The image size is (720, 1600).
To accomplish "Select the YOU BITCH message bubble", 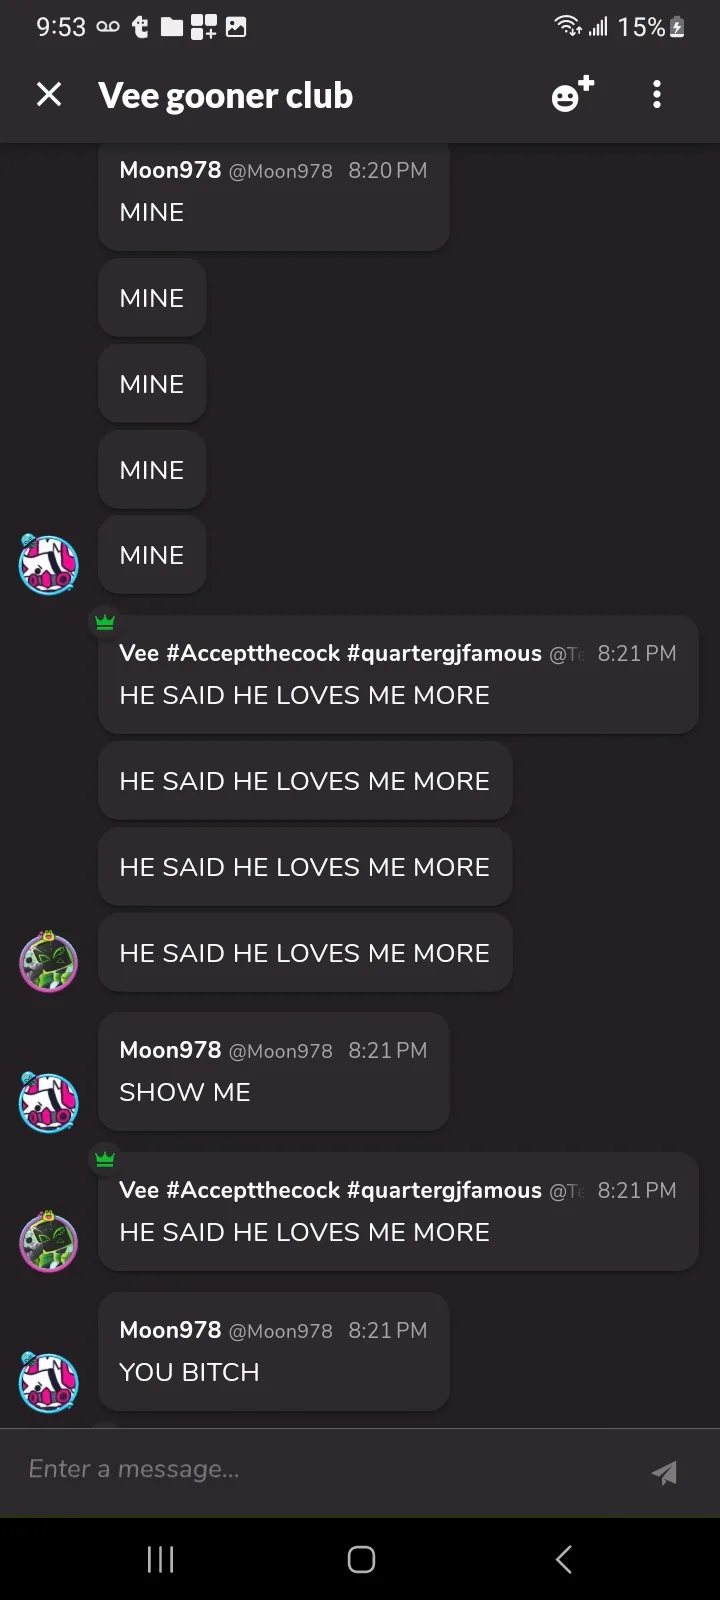I will (274, 1351).
